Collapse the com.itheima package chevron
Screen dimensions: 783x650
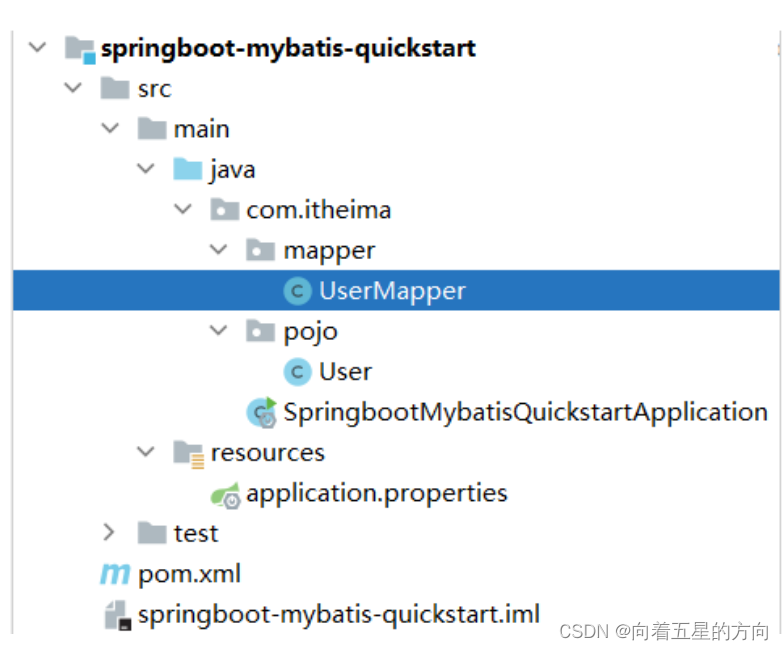(183, 209)
